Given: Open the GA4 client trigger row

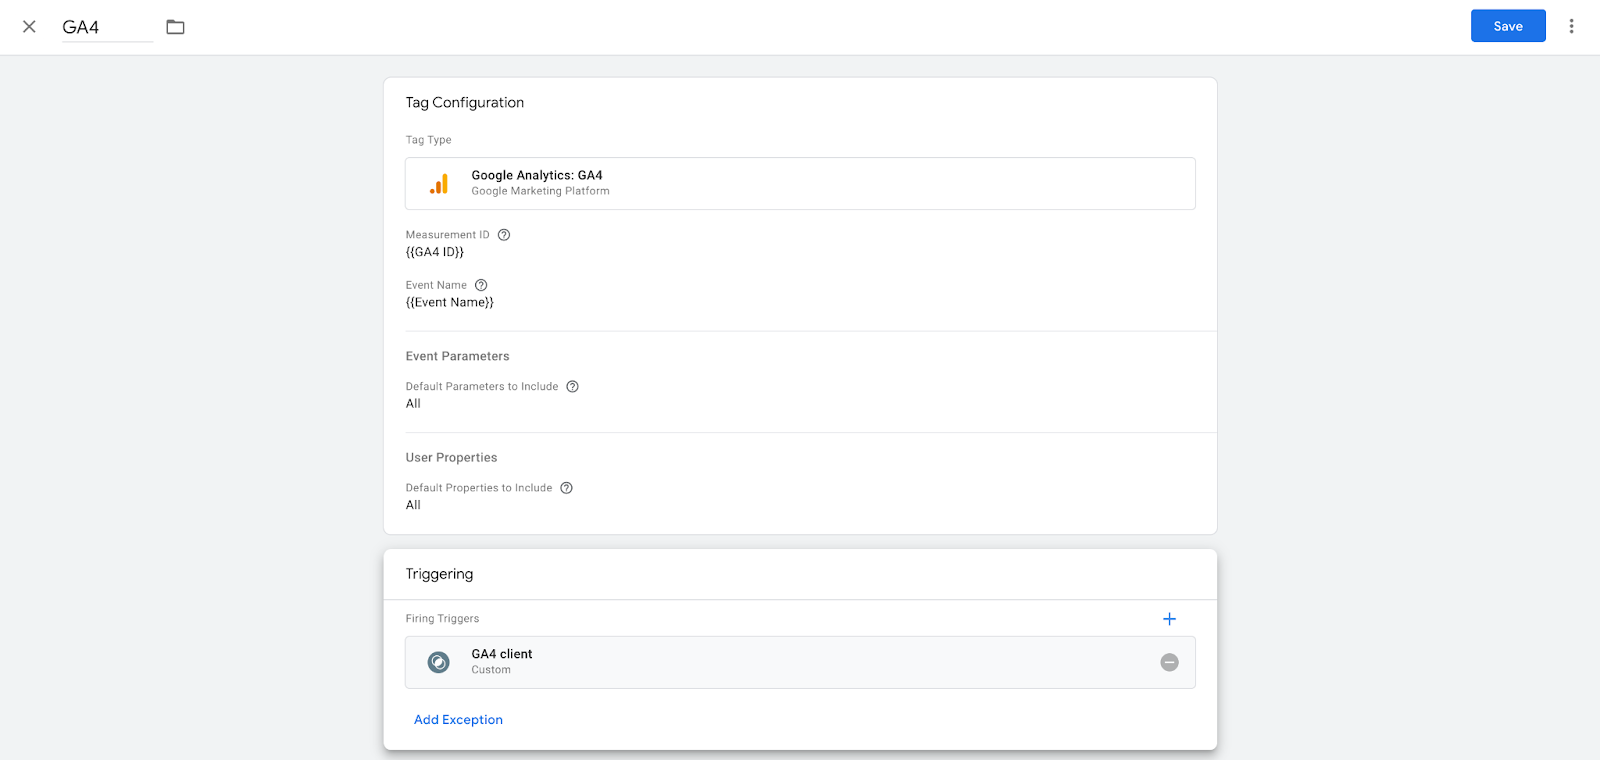Looking at the screenshot, I should pos(800,662).
